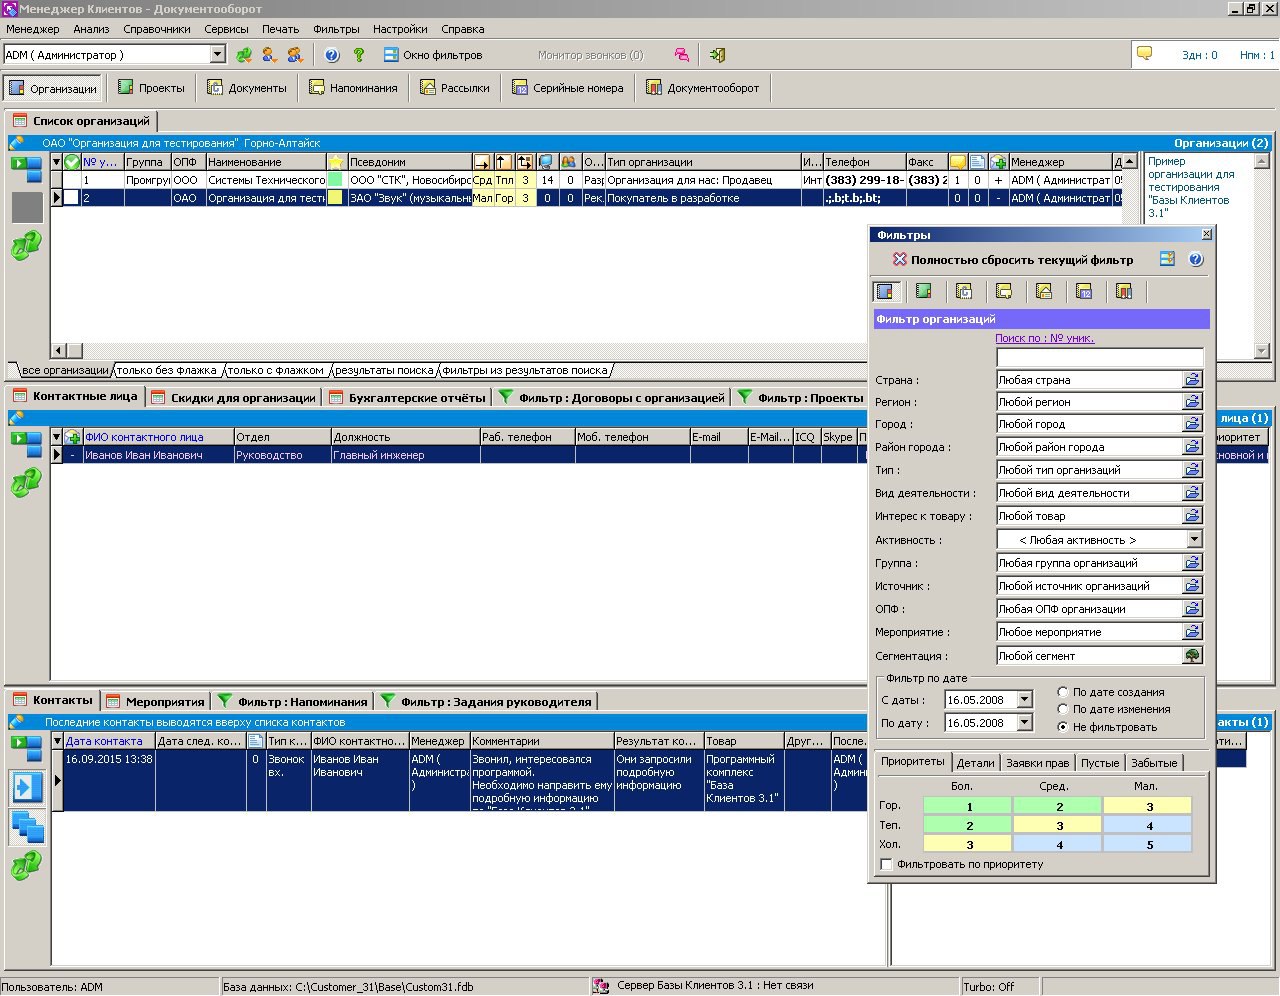This screenshot has height=996, width=1280.
Task: Click the search input field under Поиск по
Action: [1099, 357]
